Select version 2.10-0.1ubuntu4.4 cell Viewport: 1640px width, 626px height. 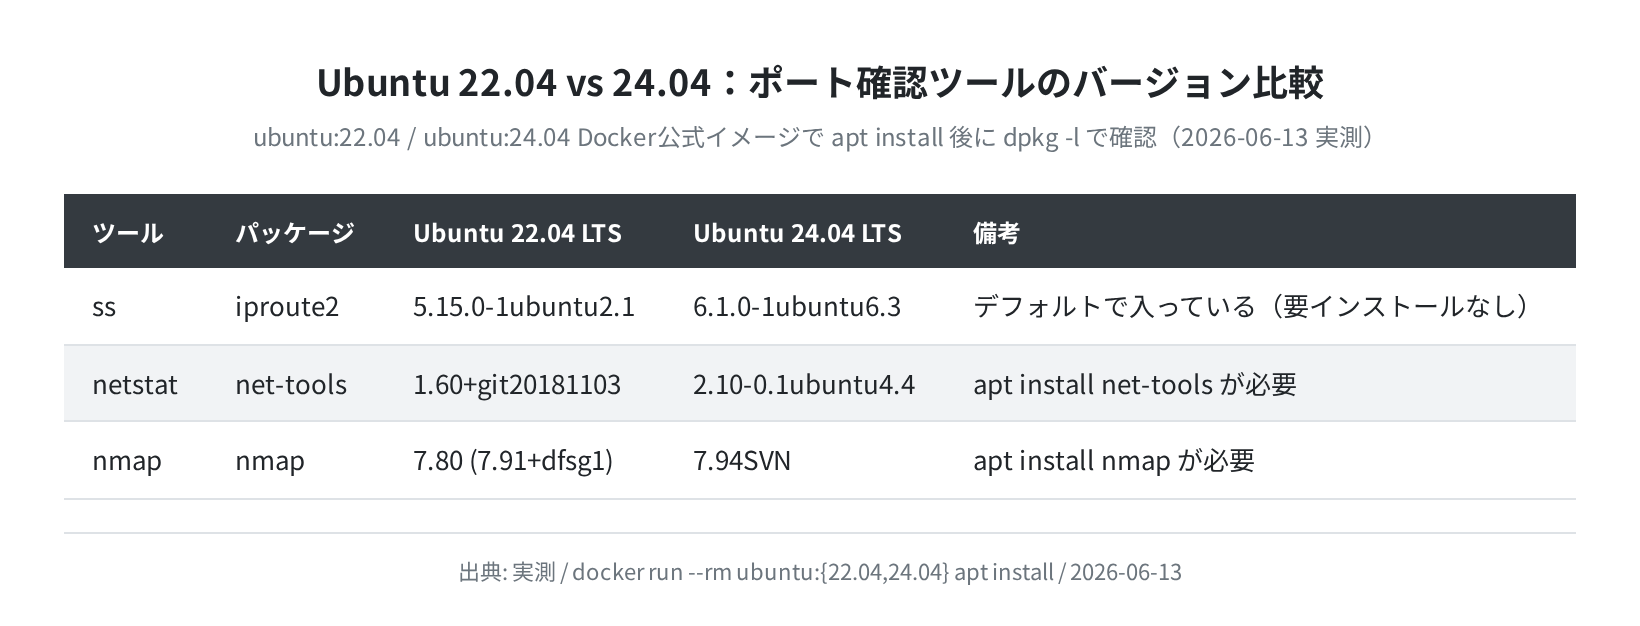(x=804, y=384)
